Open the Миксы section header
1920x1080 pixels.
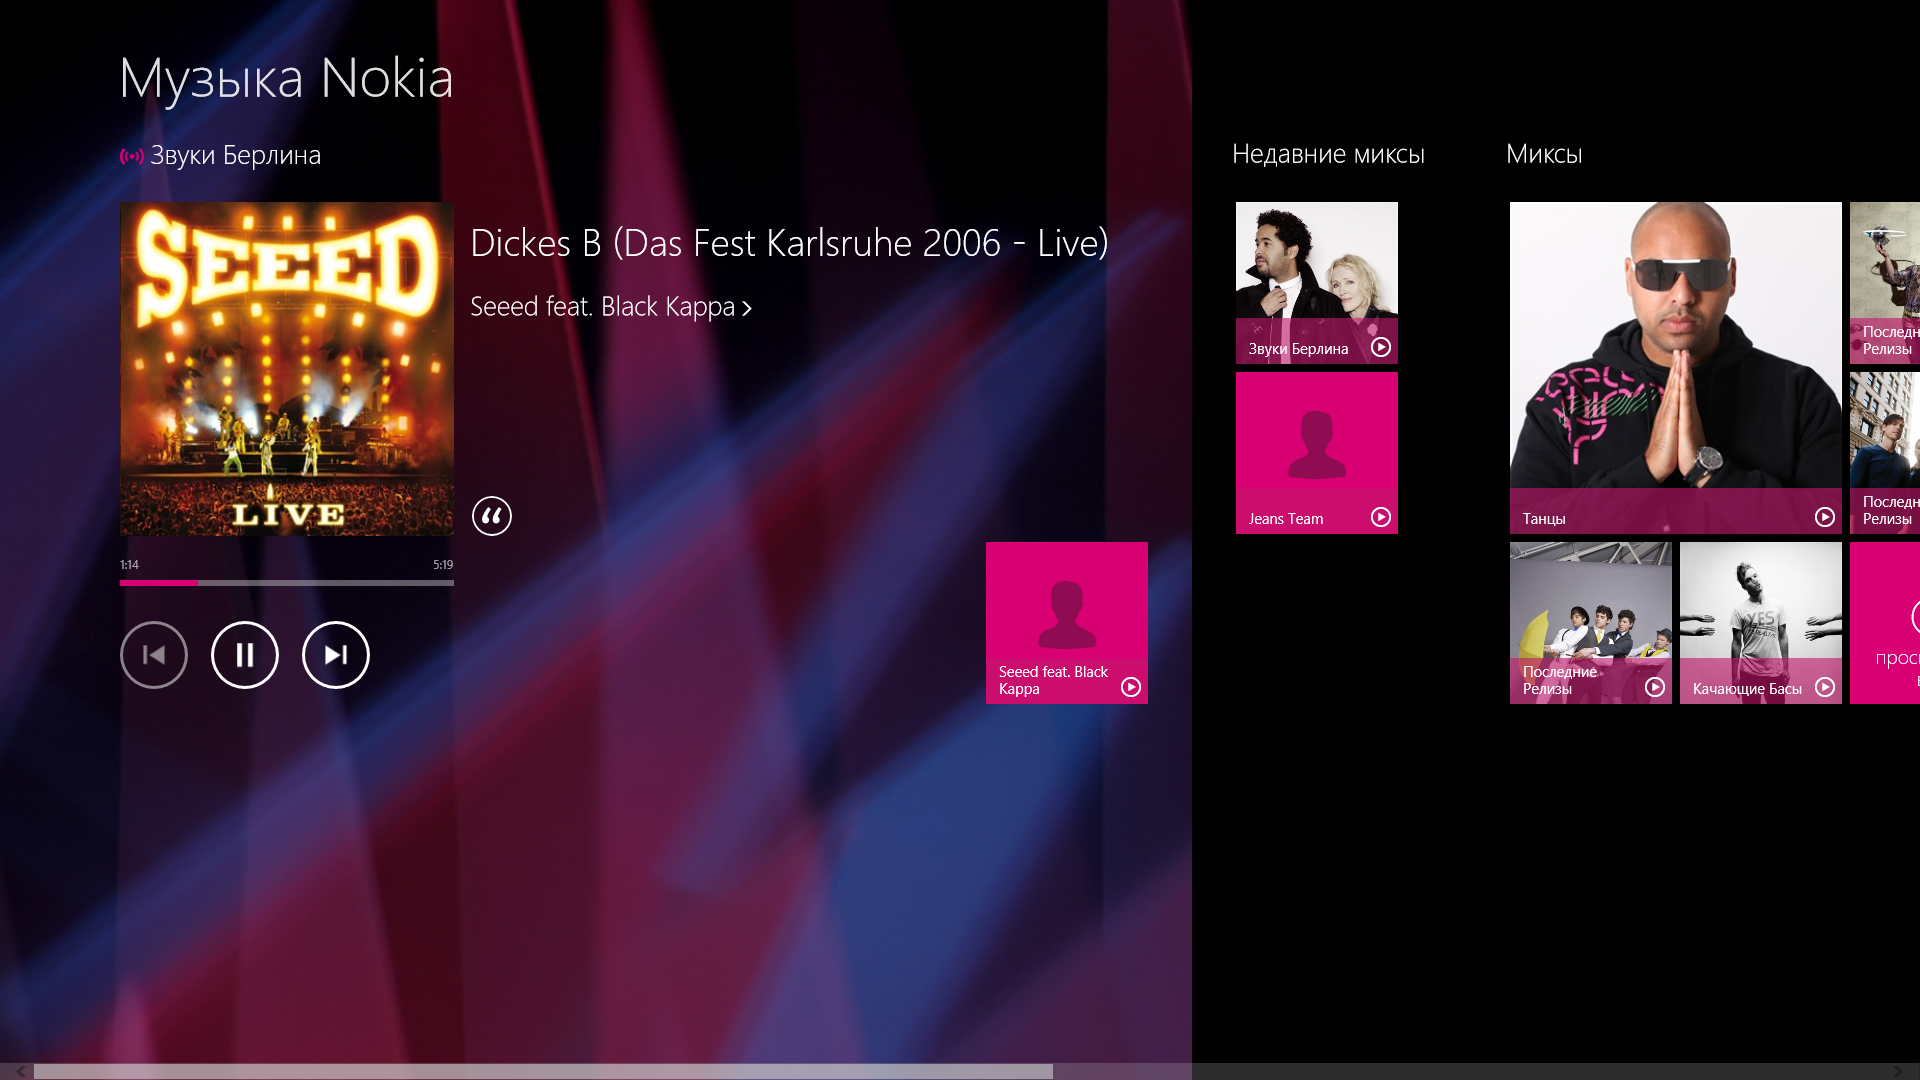click(x=1543, y=154)
